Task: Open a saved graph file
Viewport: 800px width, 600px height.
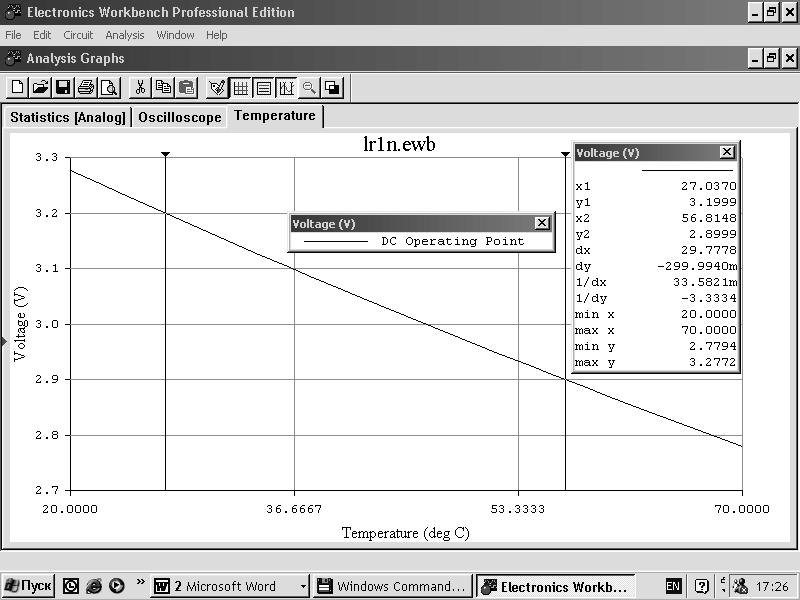Action: [x=40, y=88]
